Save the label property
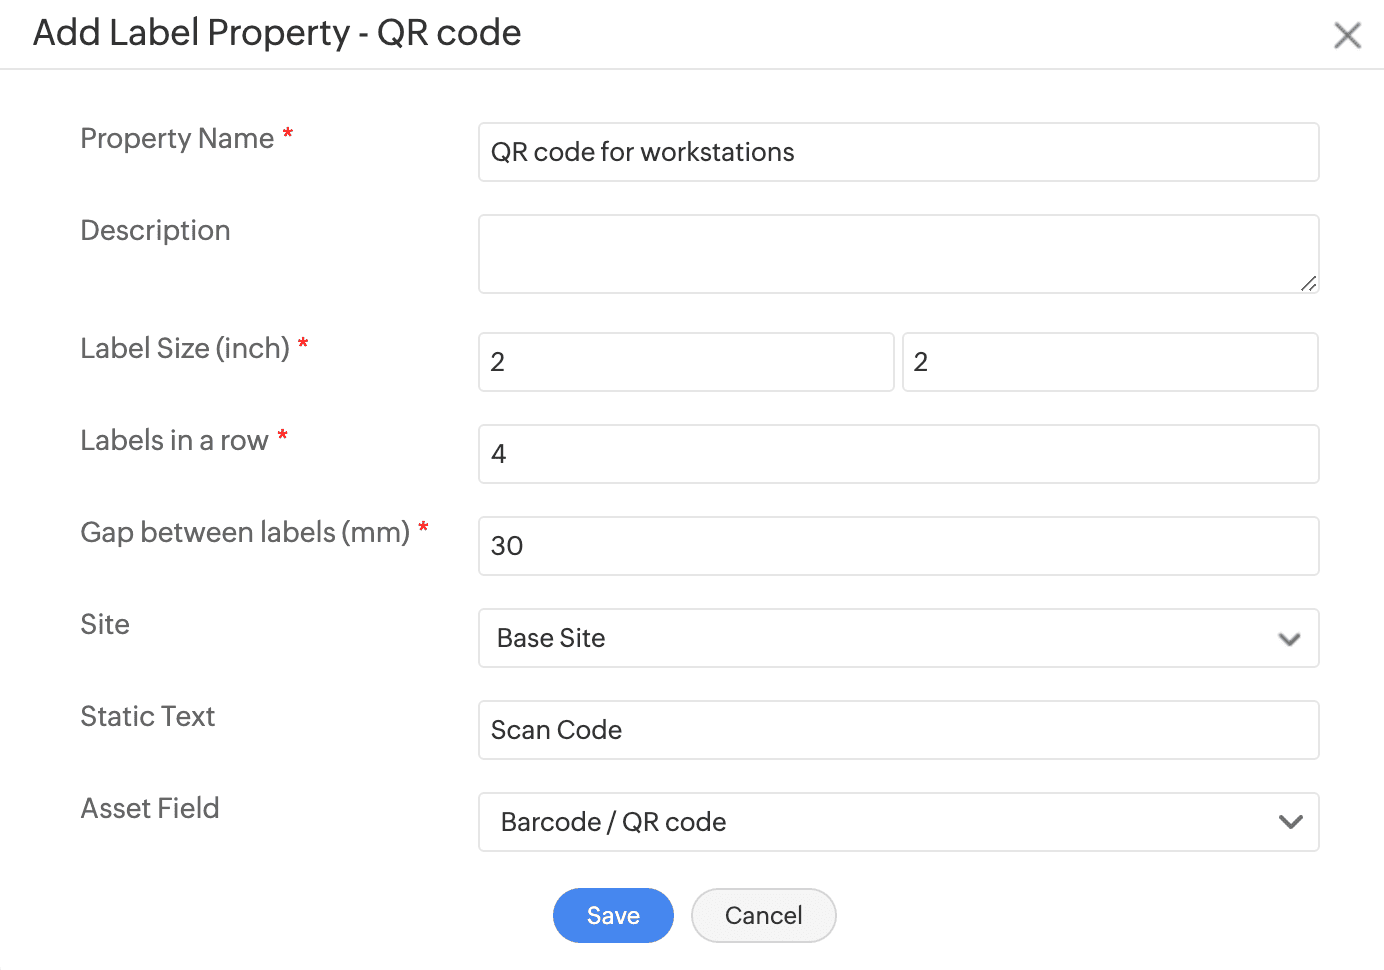Screen dimensions: 1384x970 point(613,915)
